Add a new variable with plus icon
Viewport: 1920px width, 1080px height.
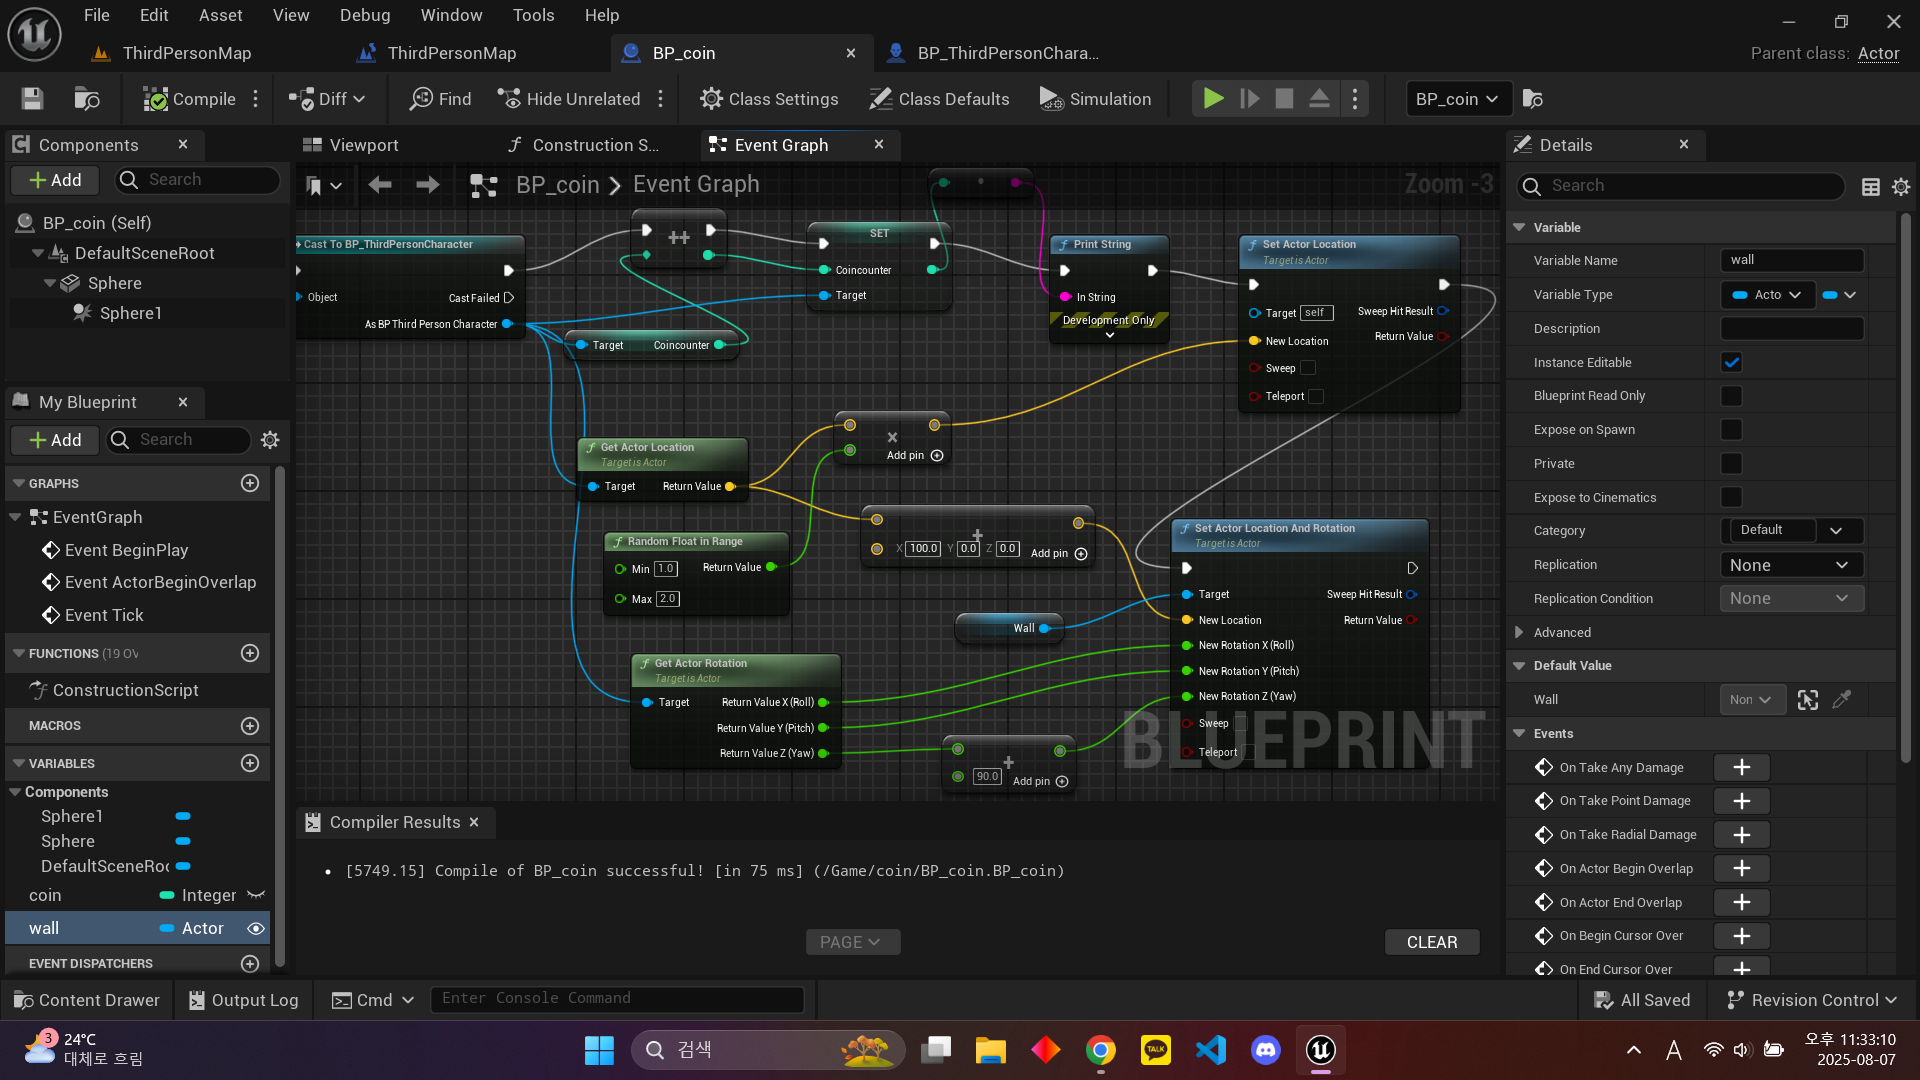click(250, 763)
